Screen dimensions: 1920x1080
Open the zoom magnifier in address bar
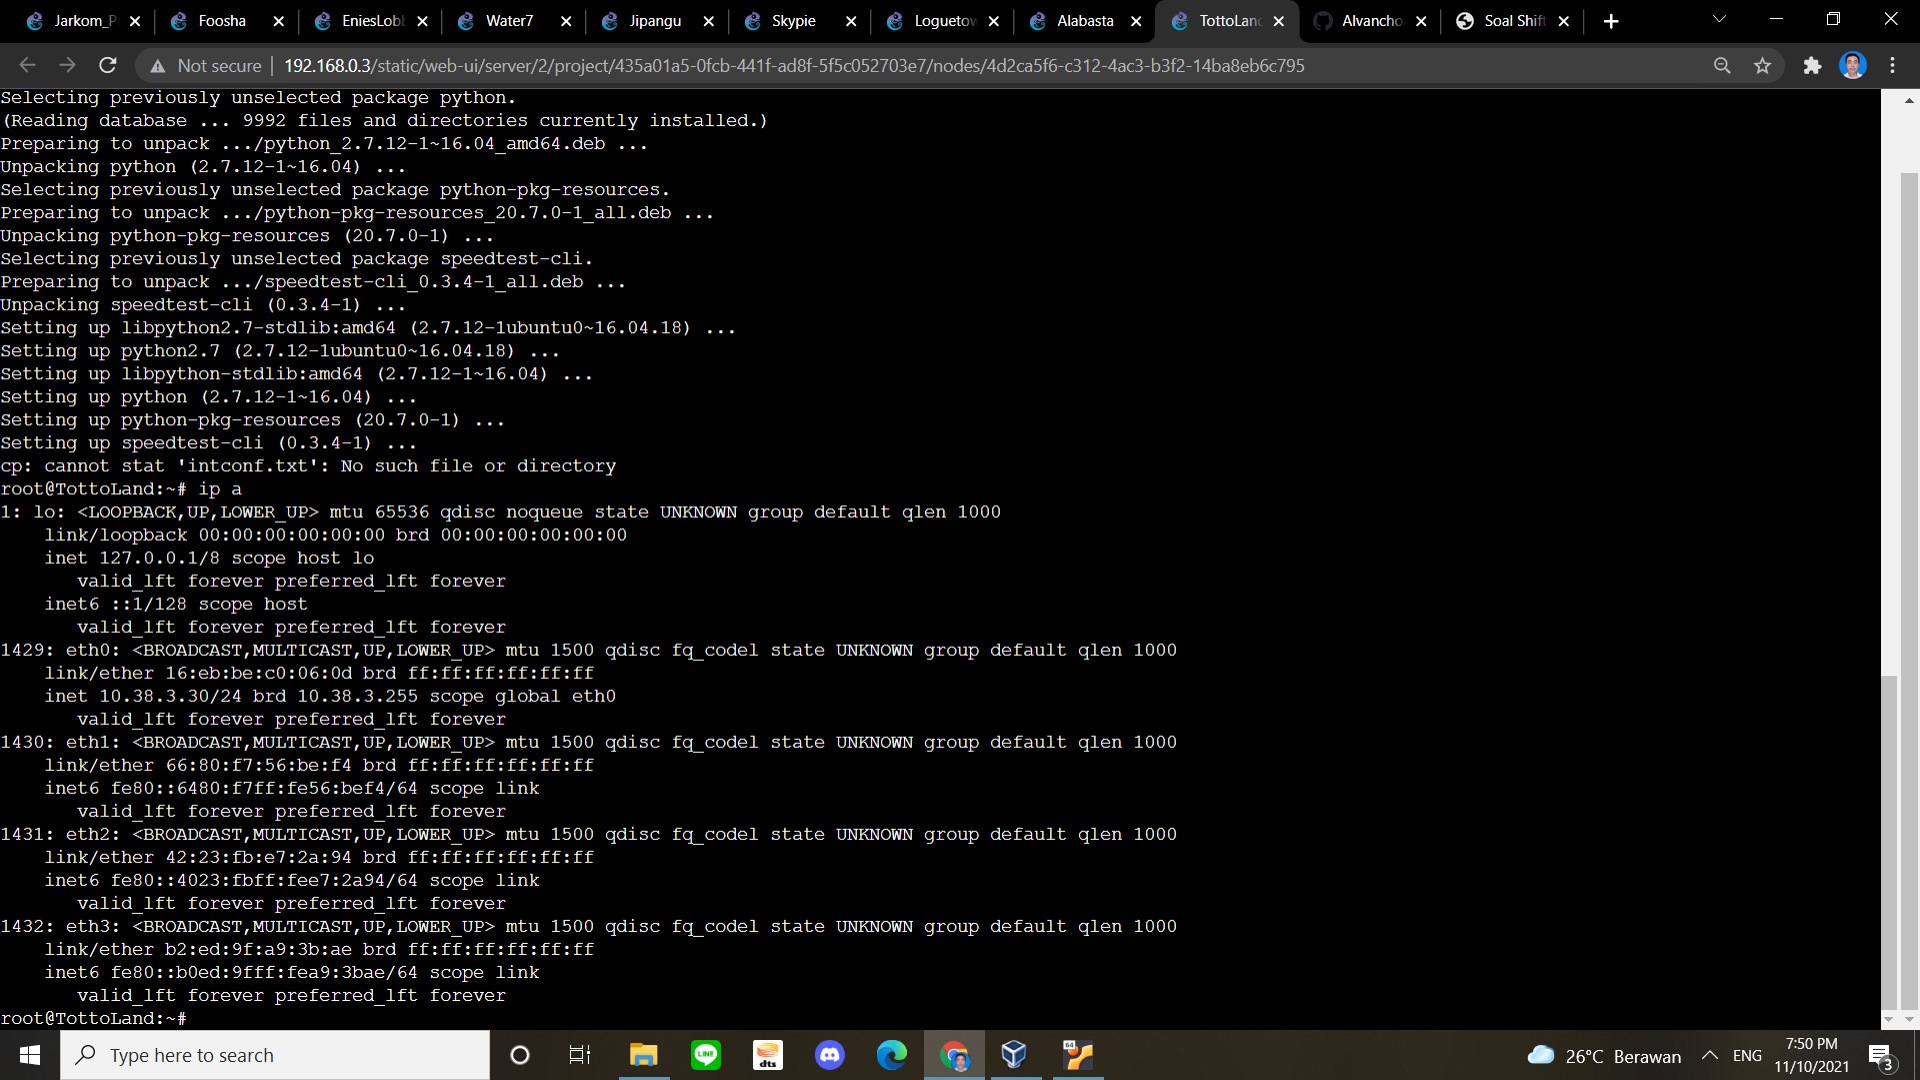click(1722, 66)
